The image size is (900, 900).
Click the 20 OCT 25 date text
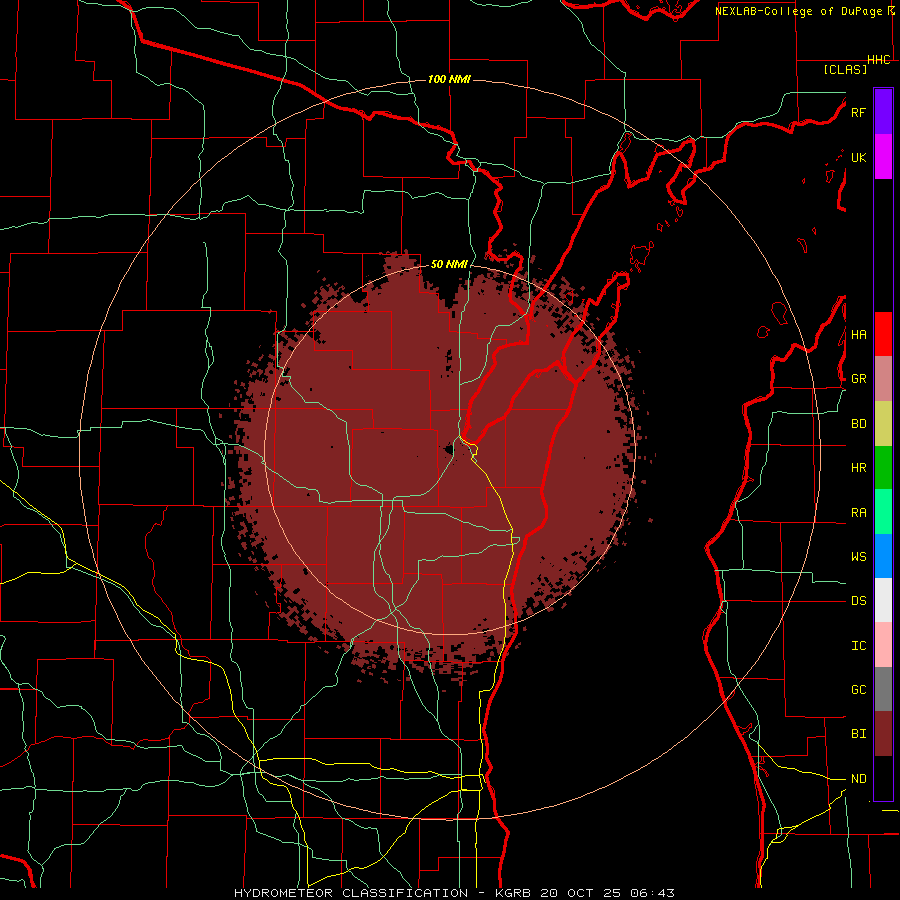point(581,893)
